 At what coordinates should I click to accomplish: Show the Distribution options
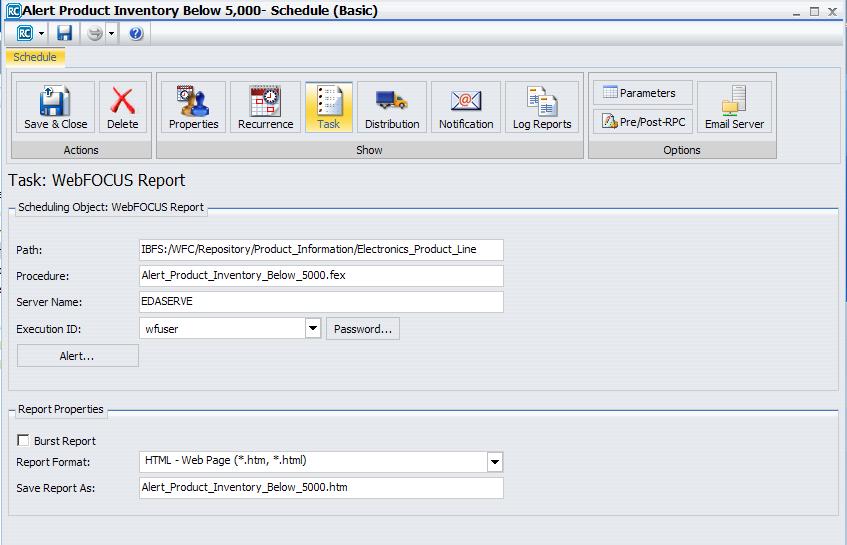pyautogui.click(x=392, y=107)
